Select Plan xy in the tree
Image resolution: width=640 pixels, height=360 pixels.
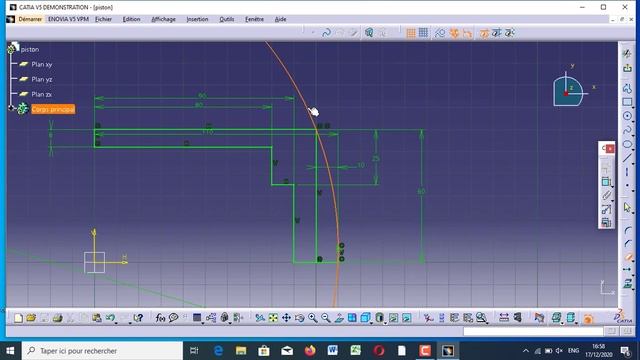point(41,64)
